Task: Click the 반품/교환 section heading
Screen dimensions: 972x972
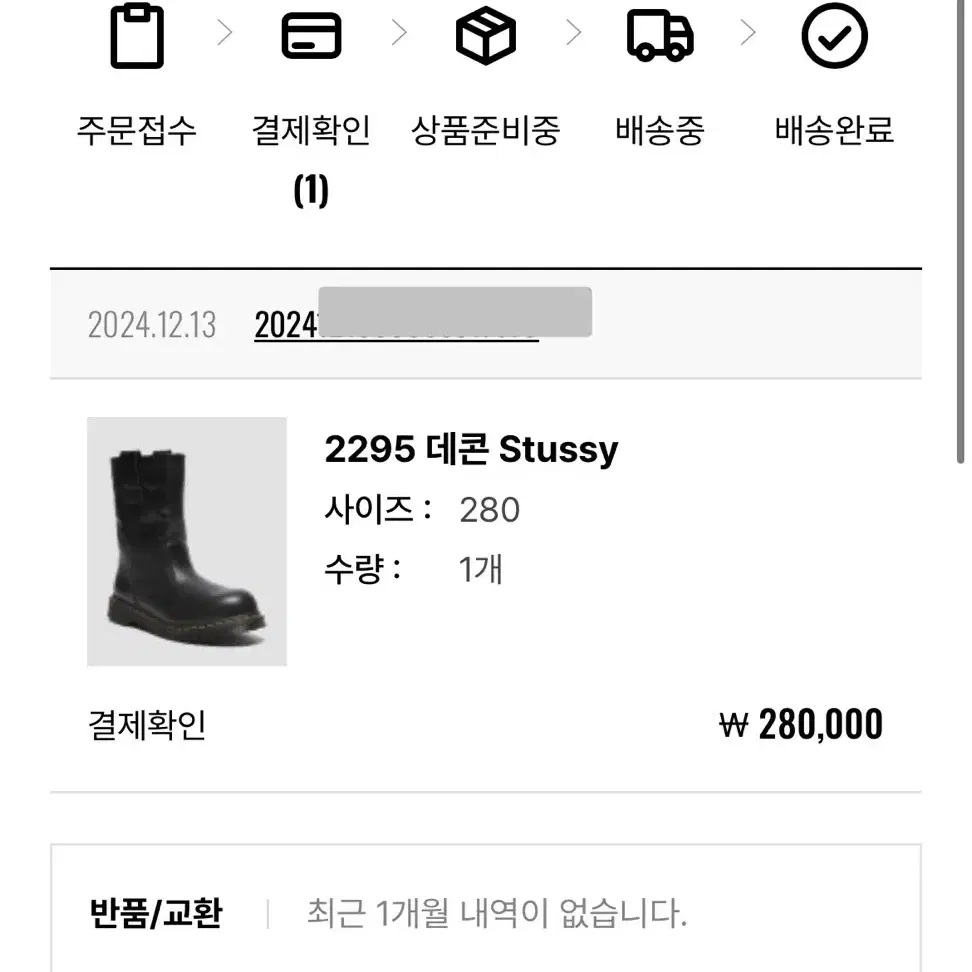Action: 156,913
